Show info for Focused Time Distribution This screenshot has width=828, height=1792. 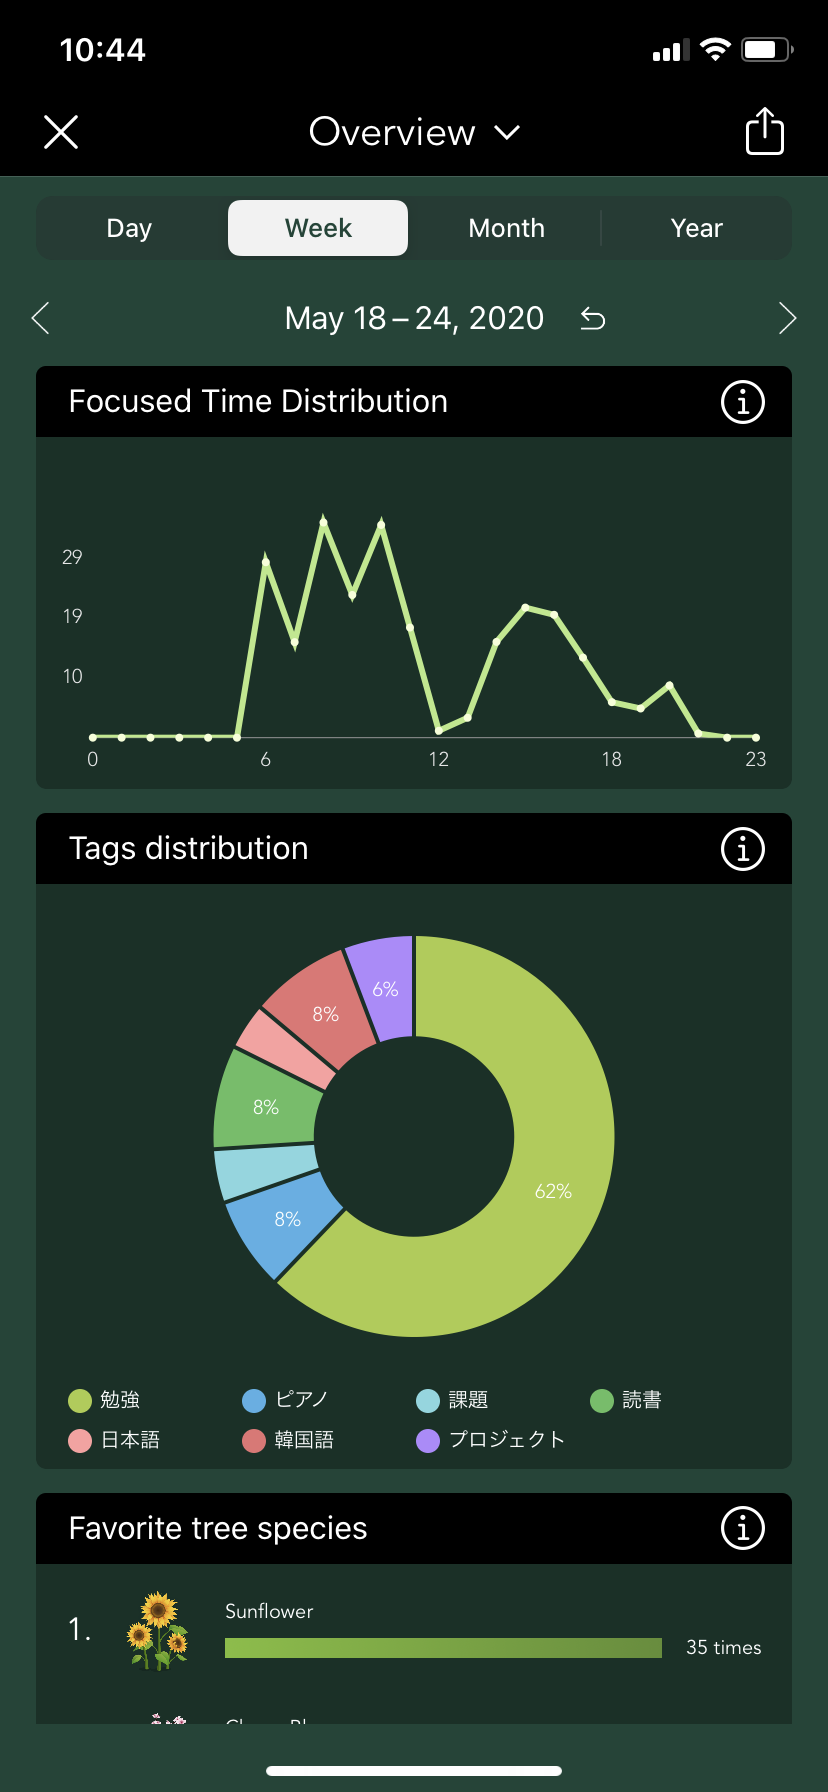click(x=742, y=402)
